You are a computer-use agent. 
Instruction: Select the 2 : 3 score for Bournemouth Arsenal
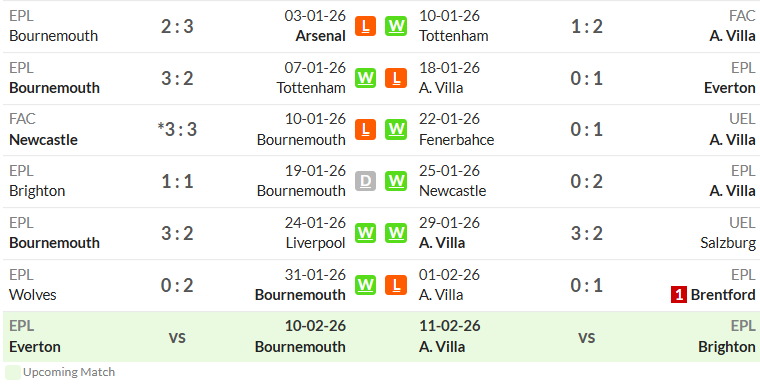click(177, 26)
